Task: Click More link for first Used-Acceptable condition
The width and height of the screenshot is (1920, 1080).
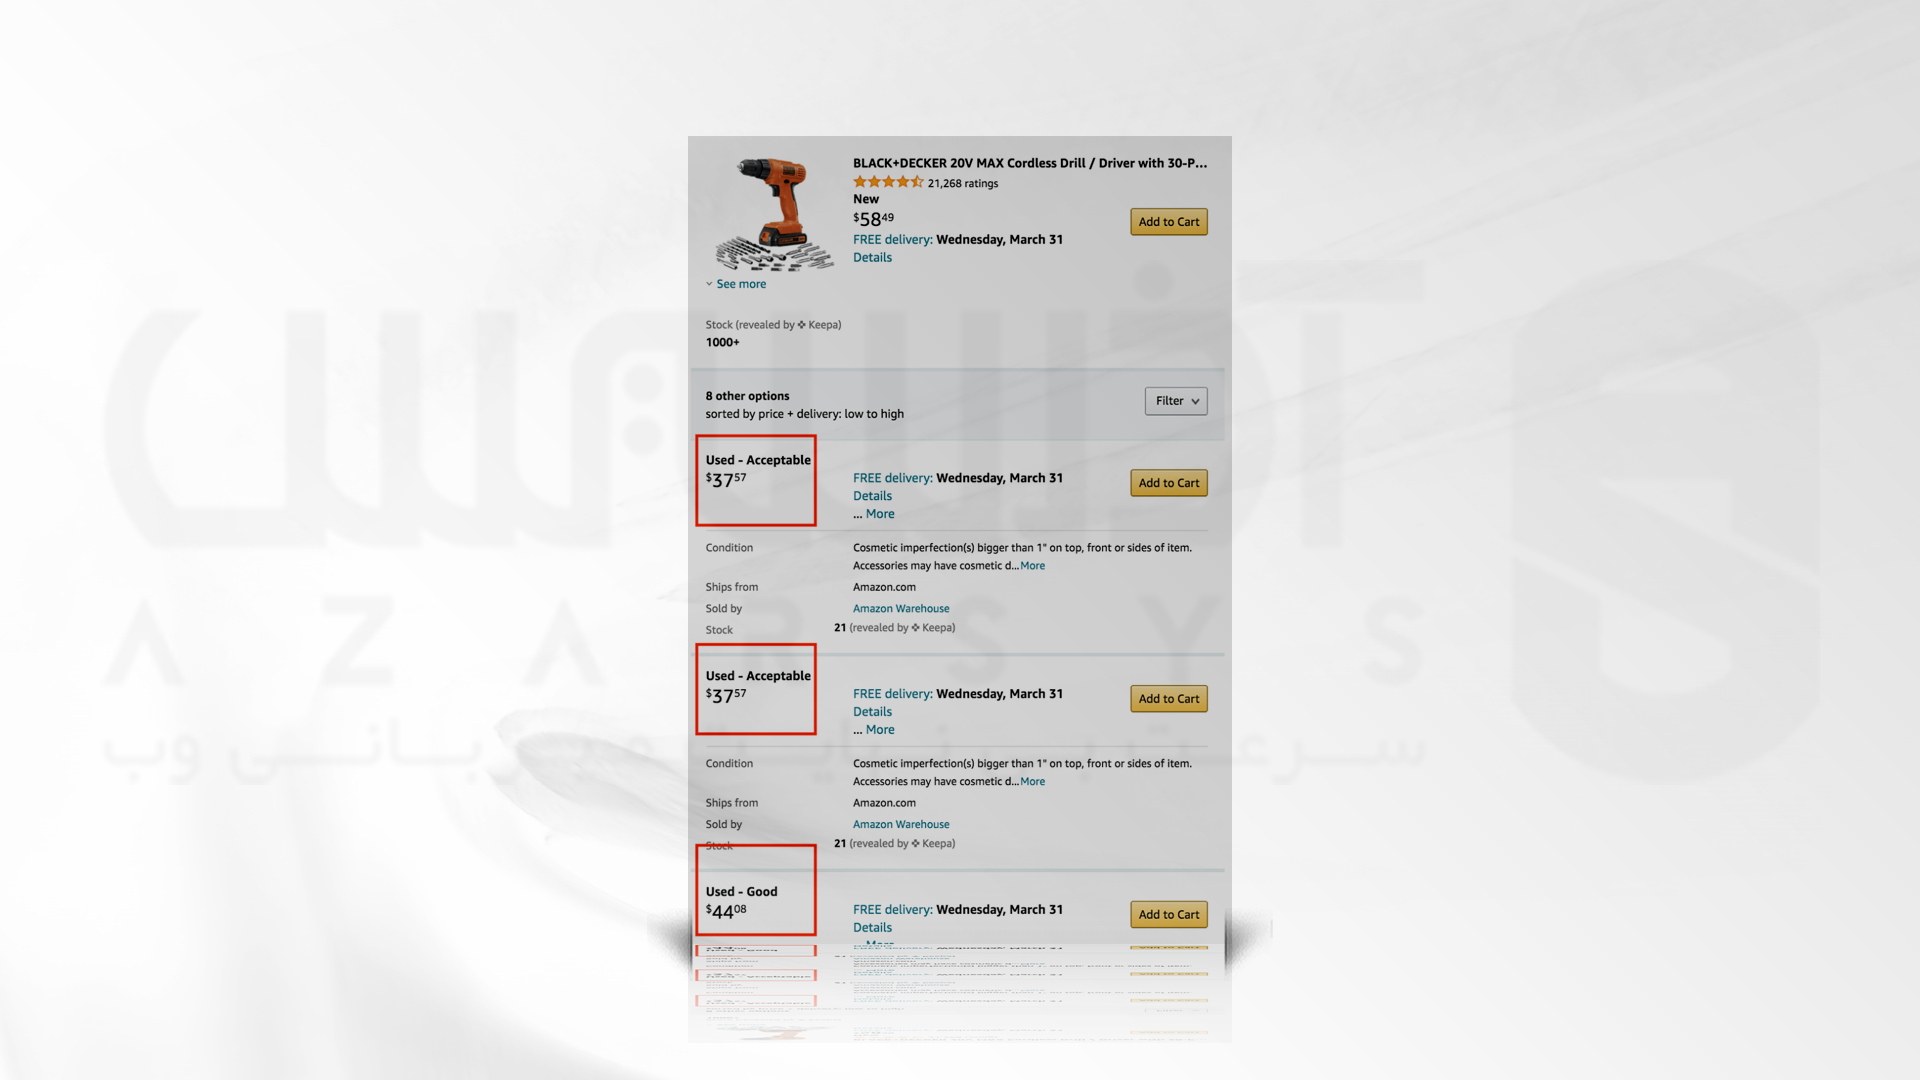Action: pos(1033,564)
